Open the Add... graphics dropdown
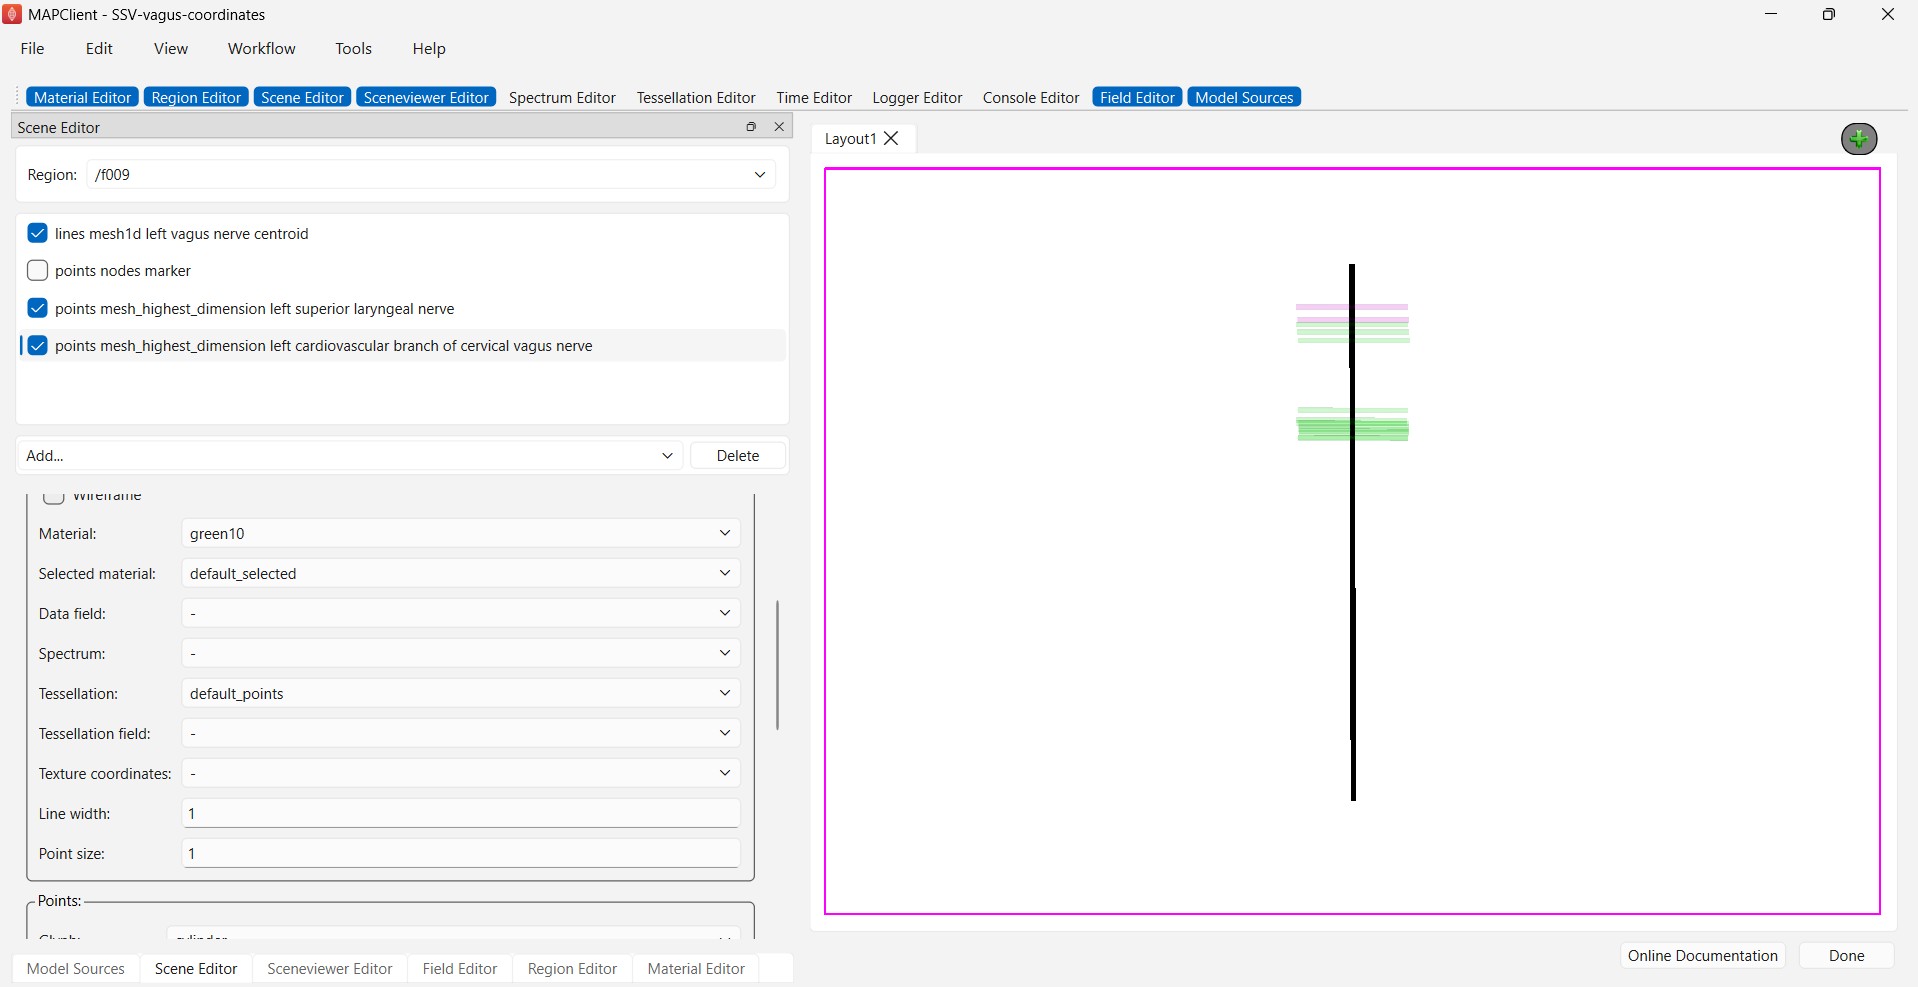1918x987 pixels. [350, 455]
